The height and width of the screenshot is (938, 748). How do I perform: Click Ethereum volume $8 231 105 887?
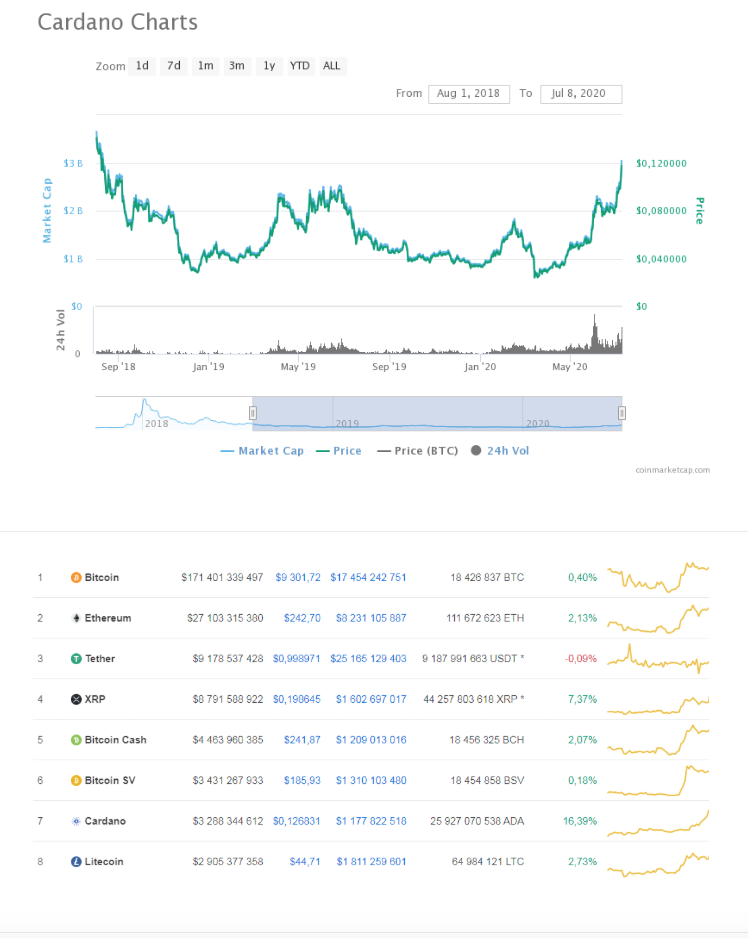pyautogui.click(x=371, y=618)
